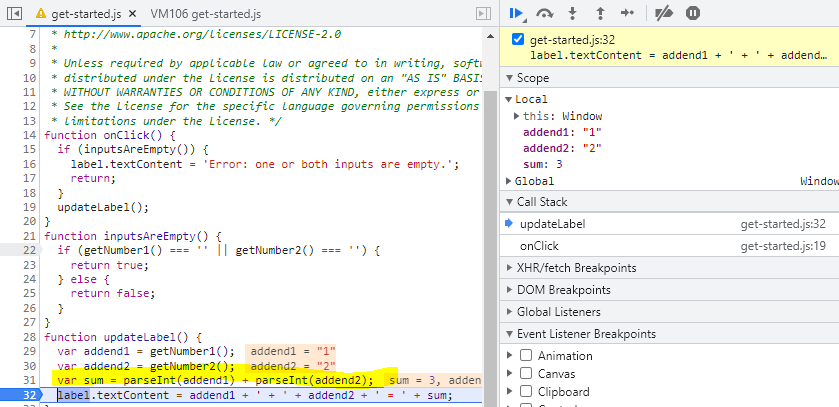
Task: Step out of current function
Action: click(x=600, y=13)
